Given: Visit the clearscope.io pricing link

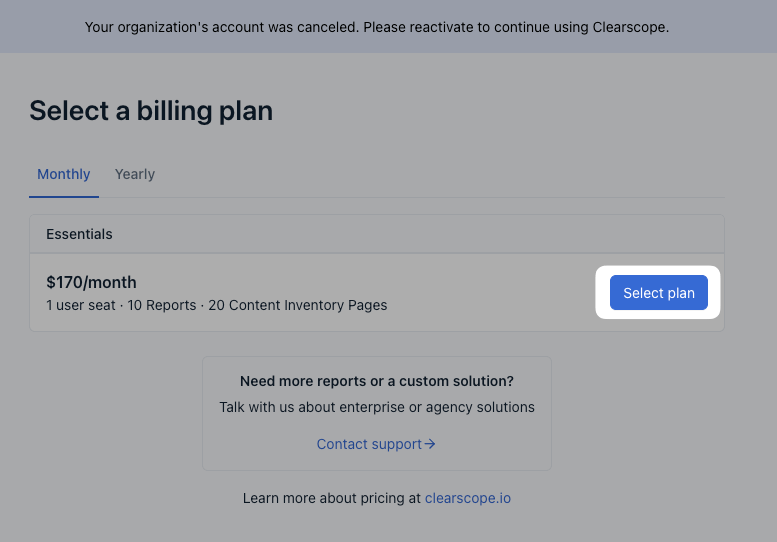Looking at the screenshot, I should point(467,497).
